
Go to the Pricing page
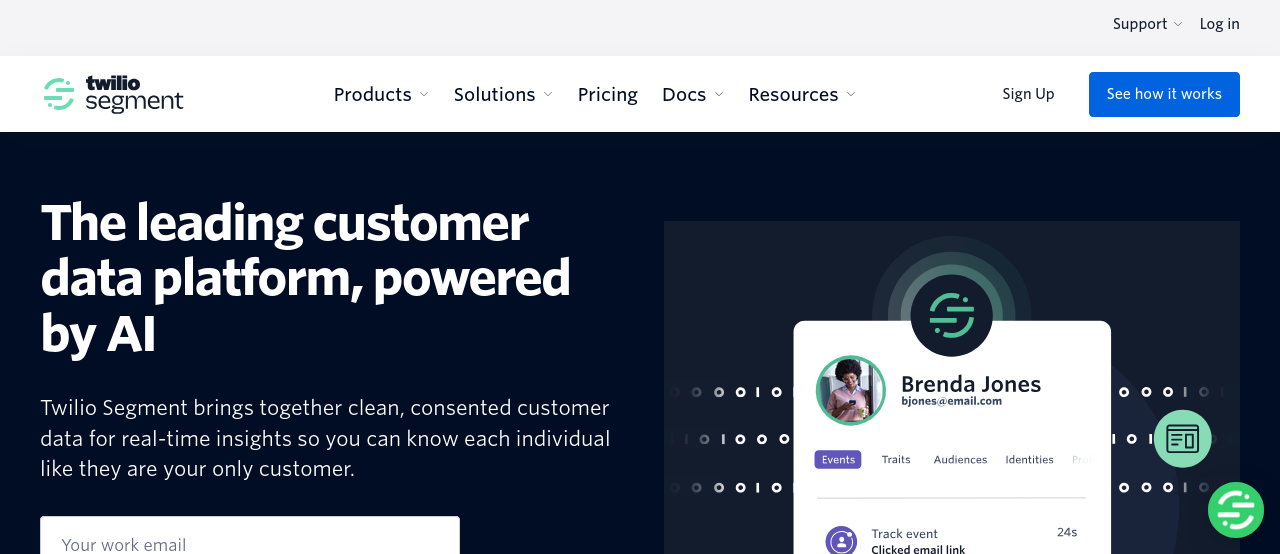[x=608, y=94]
